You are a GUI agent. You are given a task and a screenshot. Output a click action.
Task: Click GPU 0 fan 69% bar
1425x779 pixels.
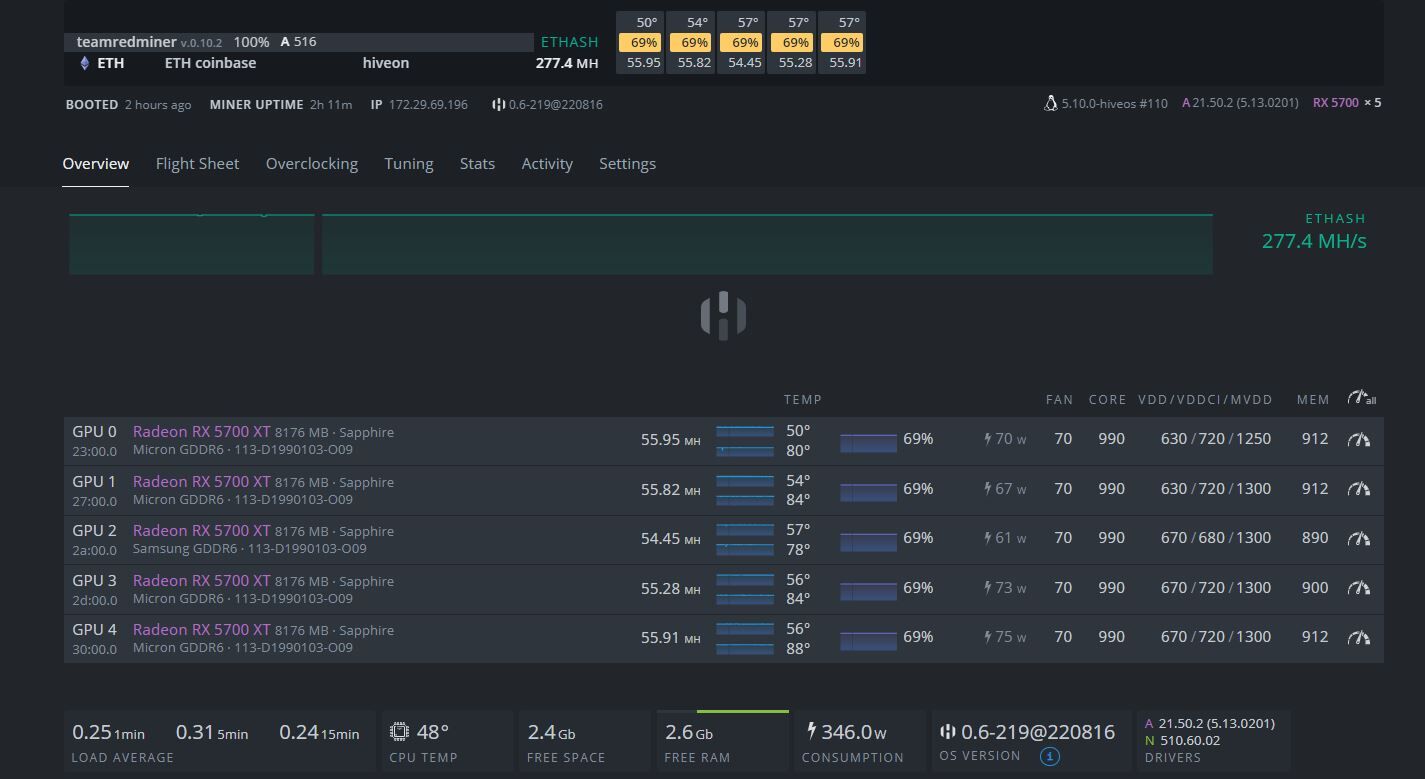point(868,442)
